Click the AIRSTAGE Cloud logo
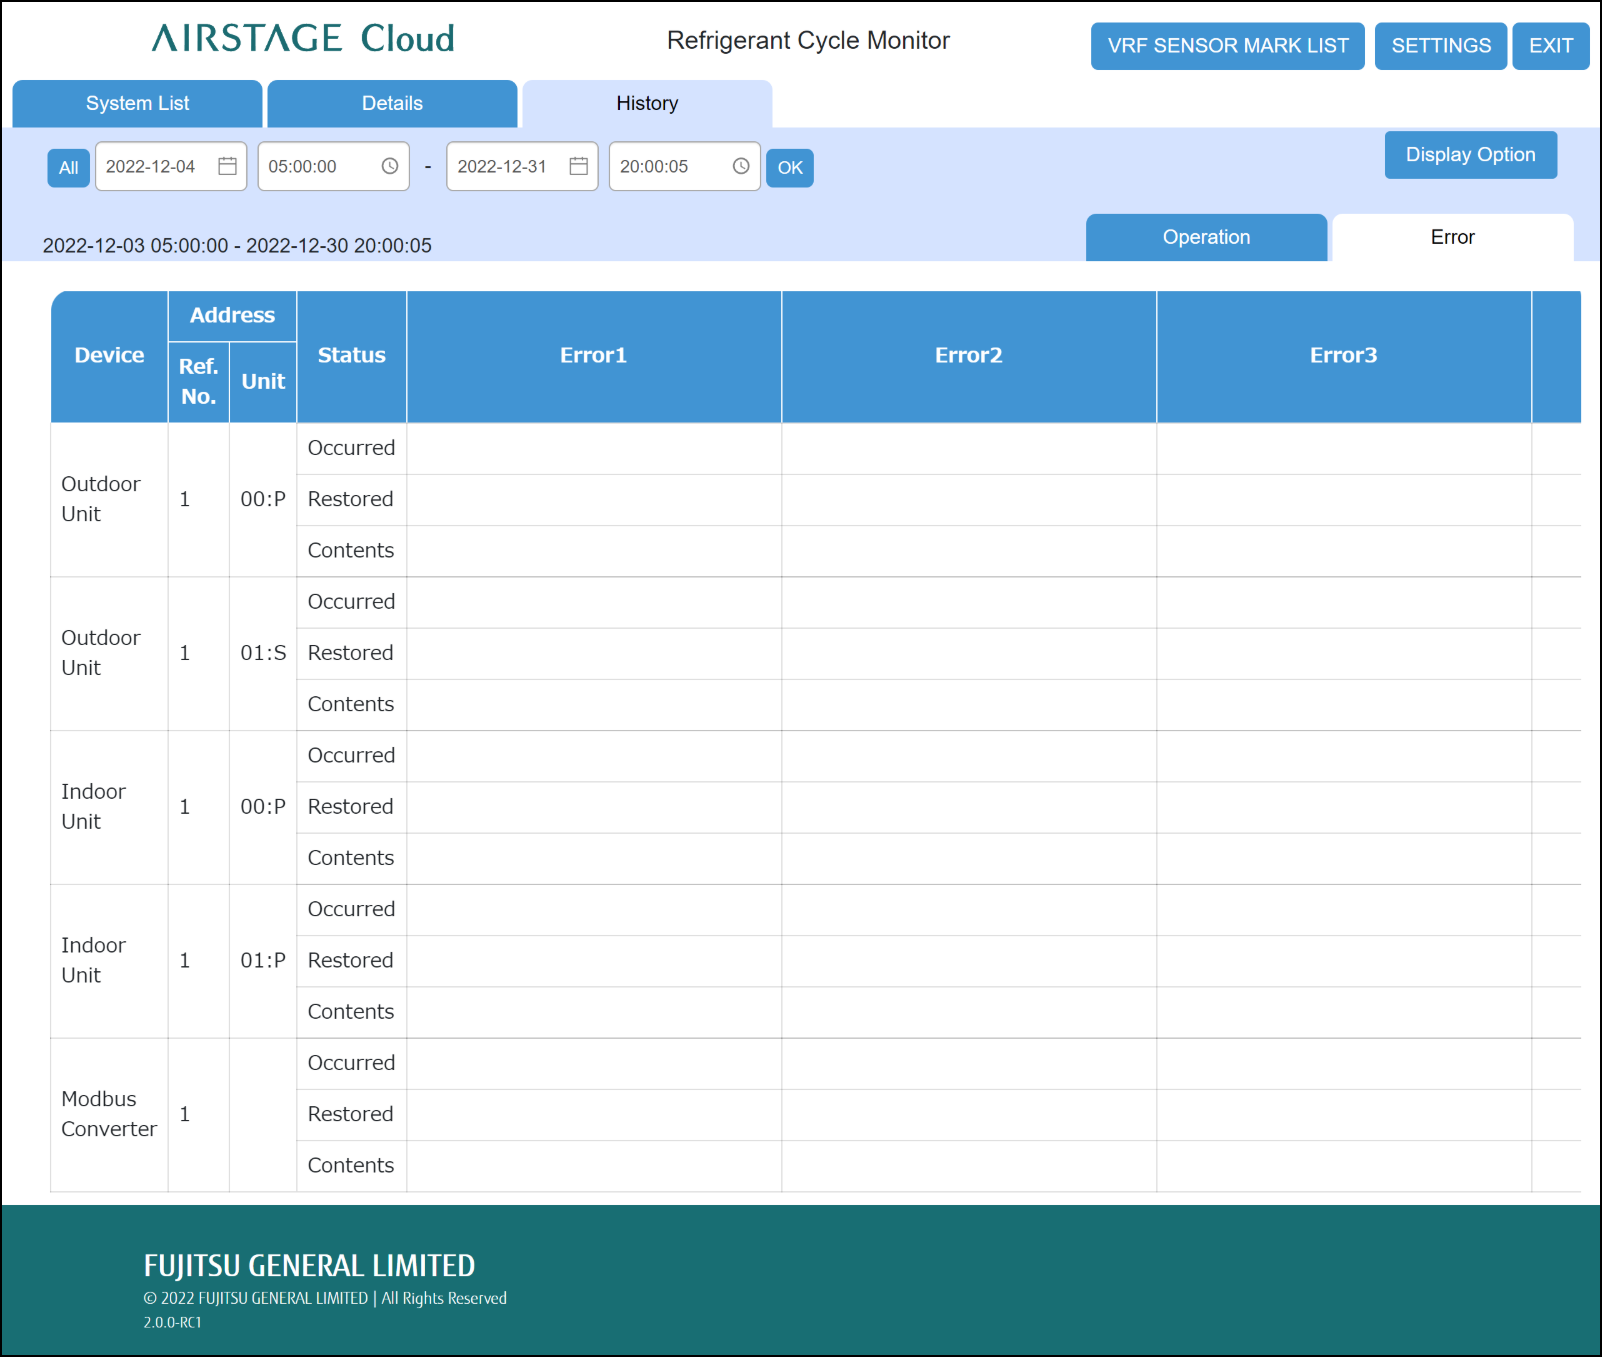This screenshot has width=1602, height=1358. tap(303, 39)
